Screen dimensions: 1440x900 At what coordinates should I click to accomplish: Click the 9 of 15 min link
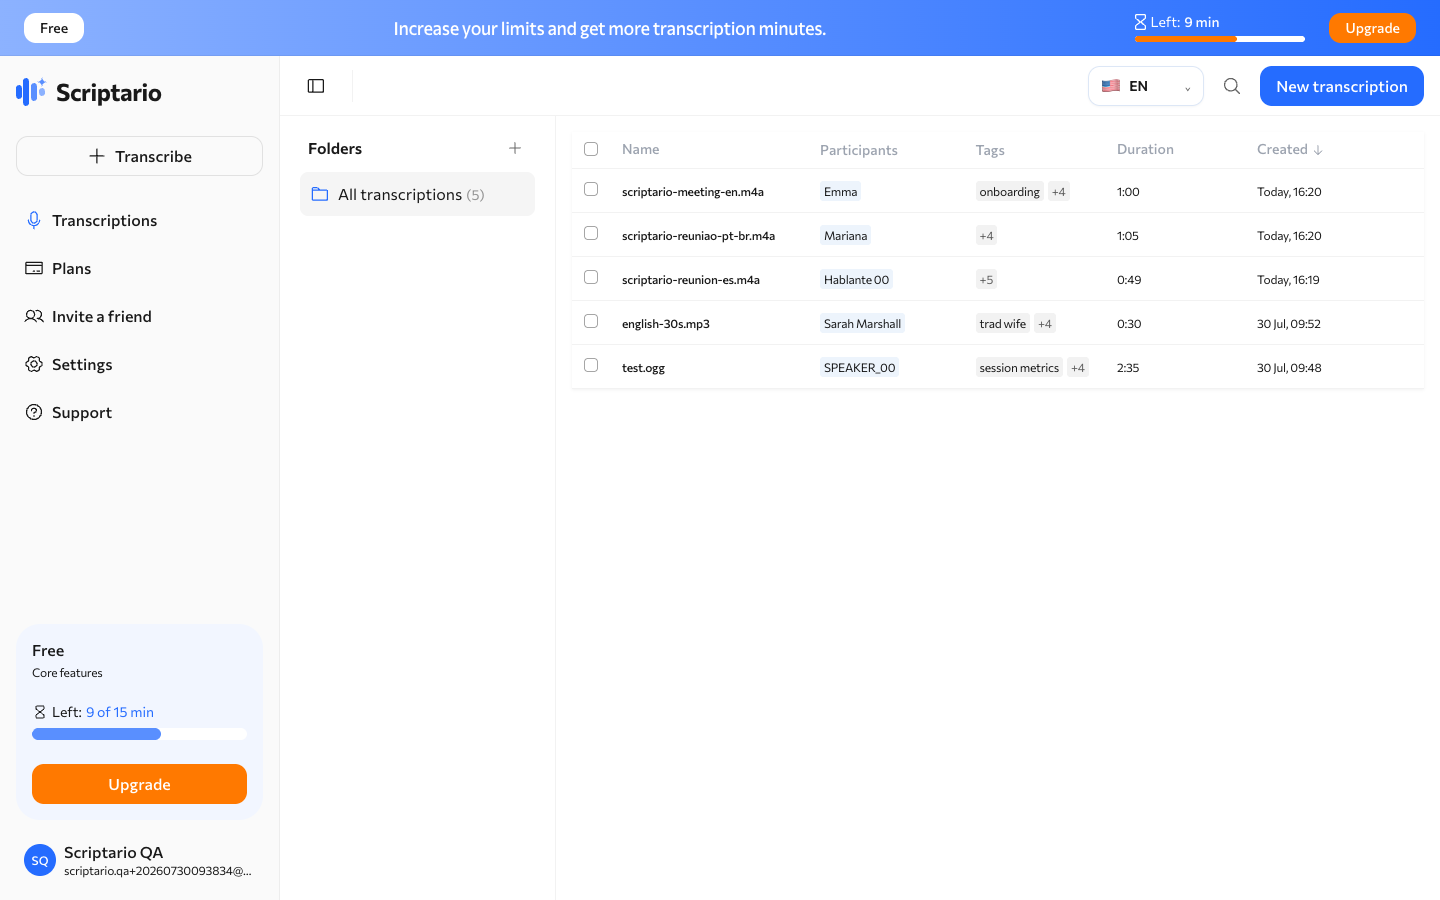coord(120,712)
